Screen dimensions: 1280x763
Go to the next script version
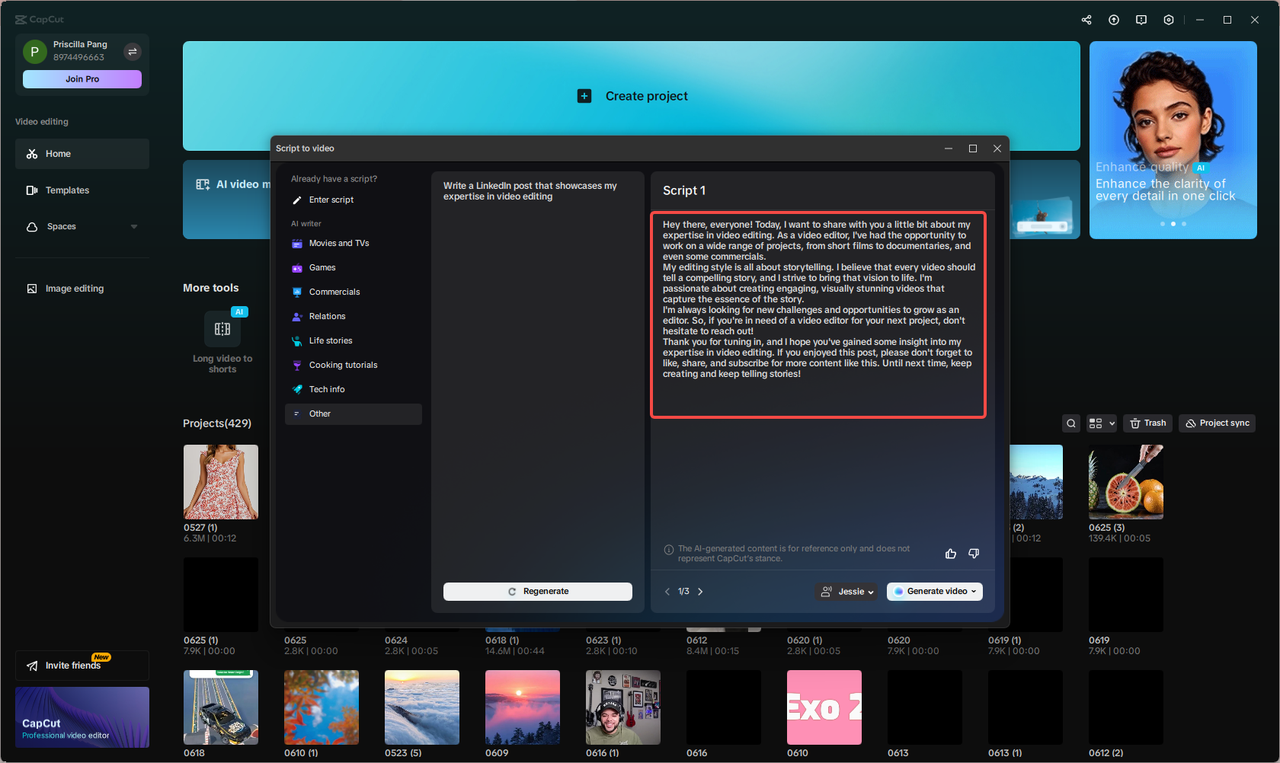click(700, 592)
